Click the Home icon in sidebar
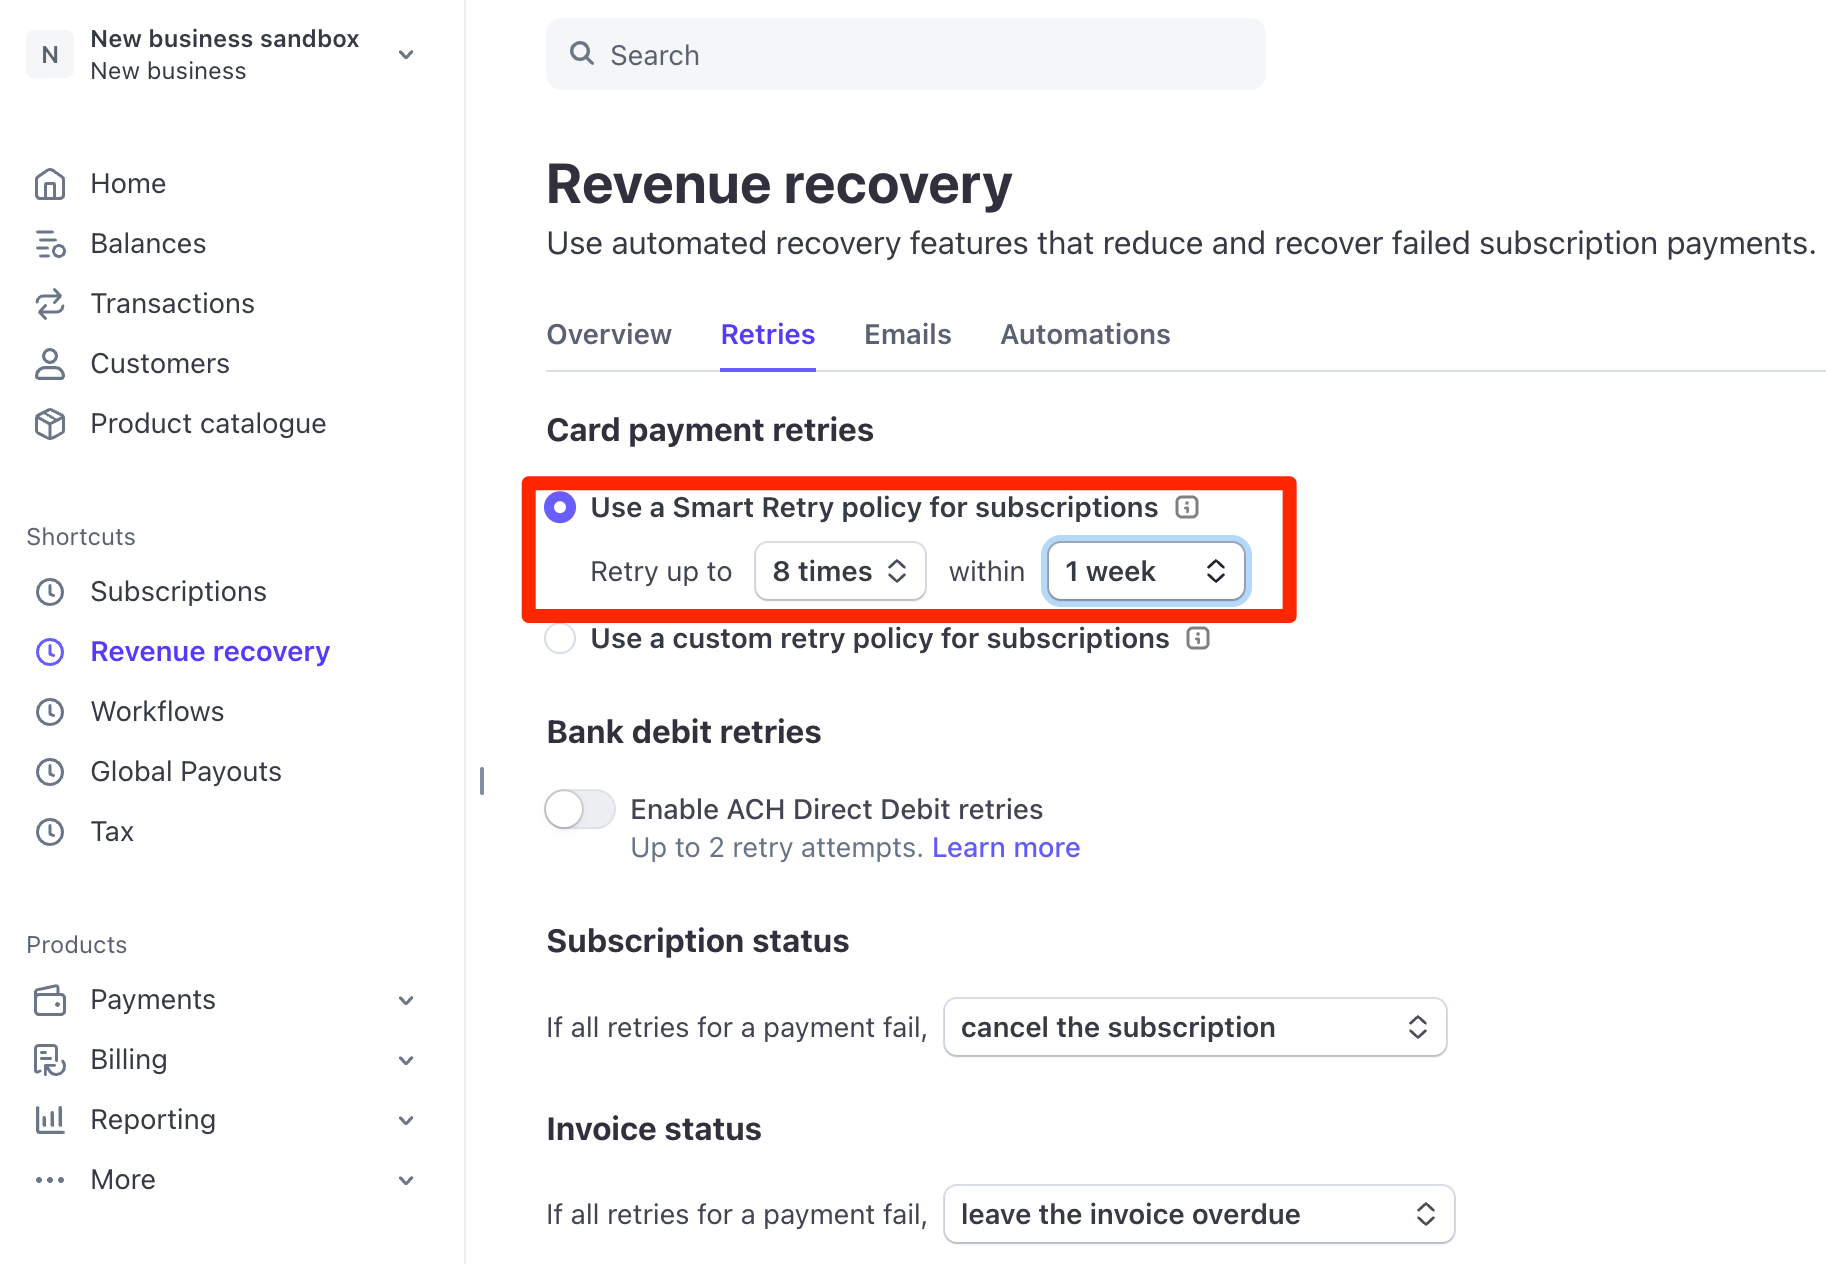This screenshot has width=1826, height=1264. [50, 184]
